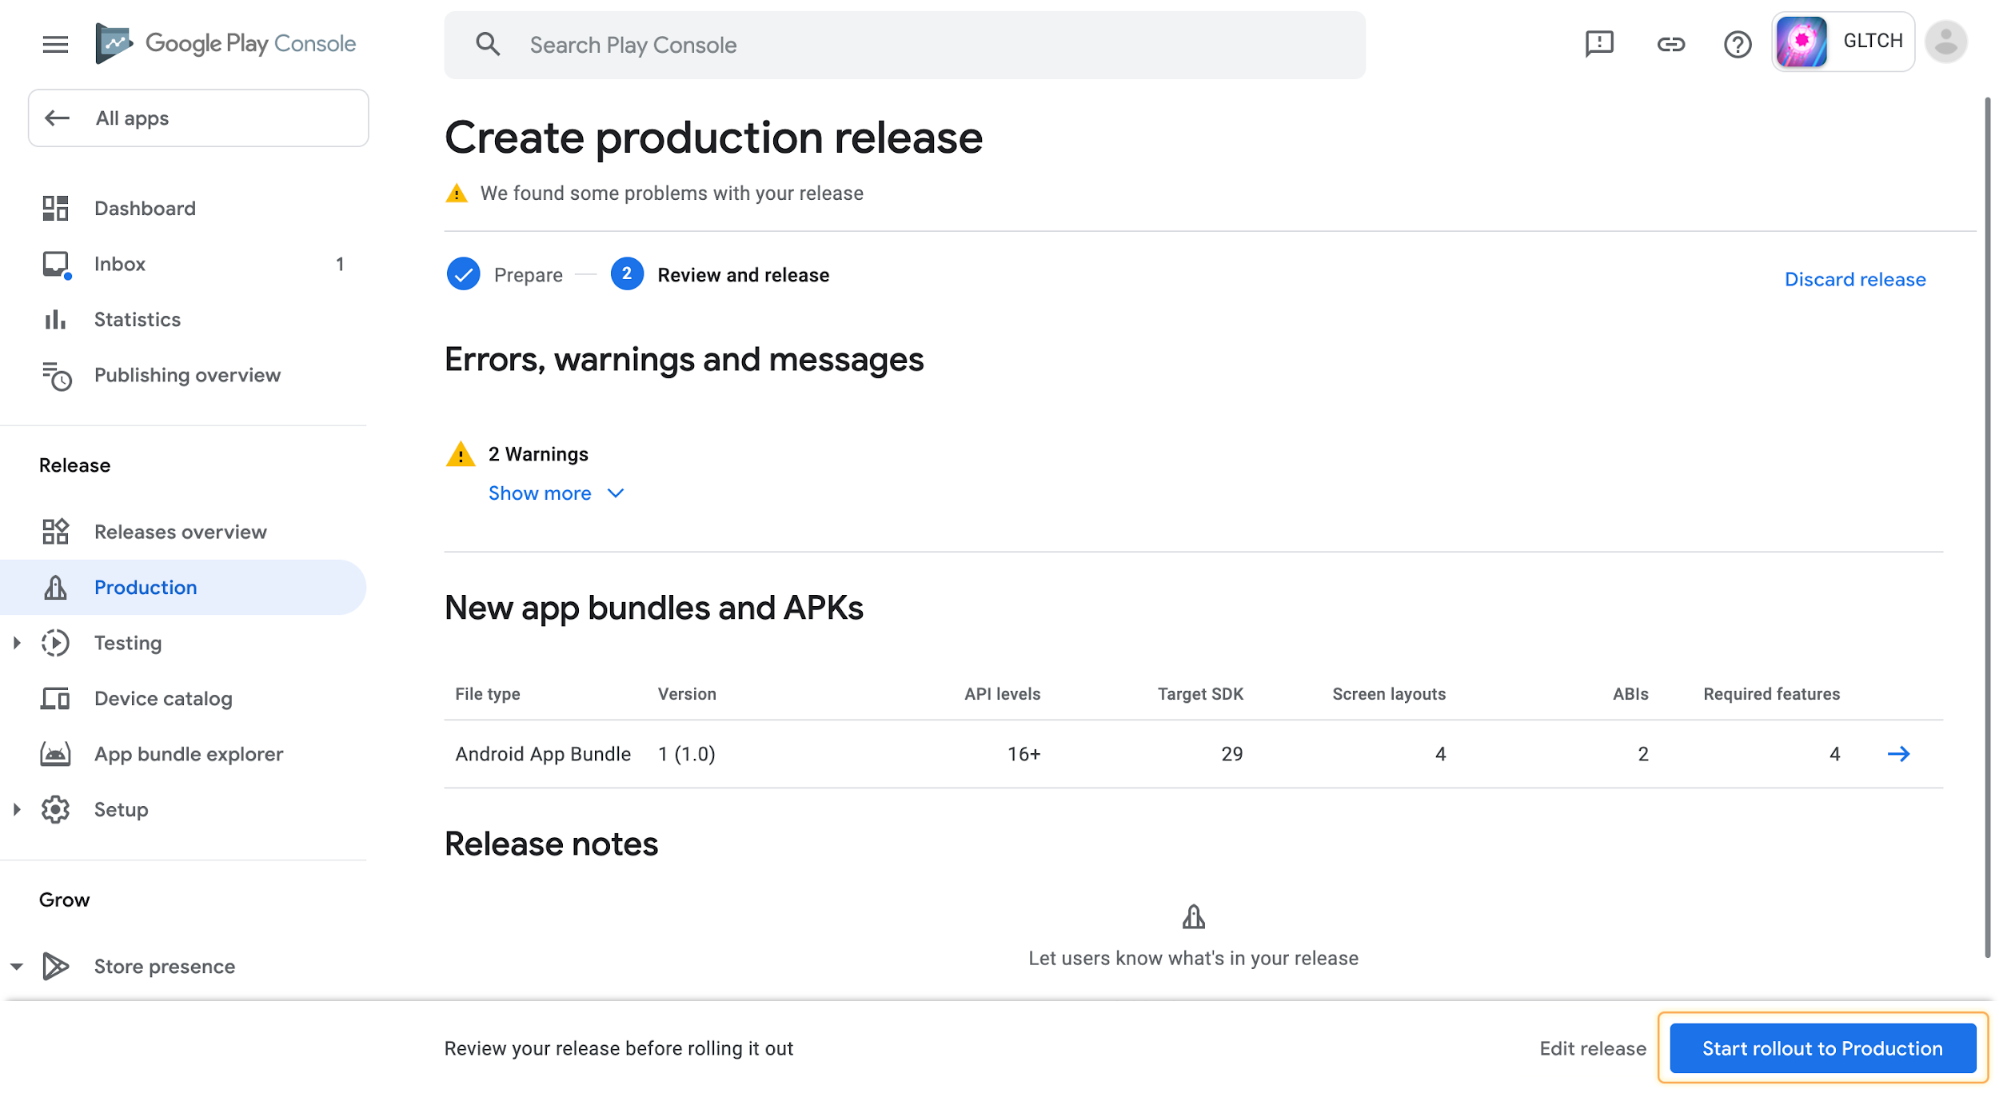This screenshot has width=1999, height=1096.
Task: Select Production in sidebar
Action: 184,587
